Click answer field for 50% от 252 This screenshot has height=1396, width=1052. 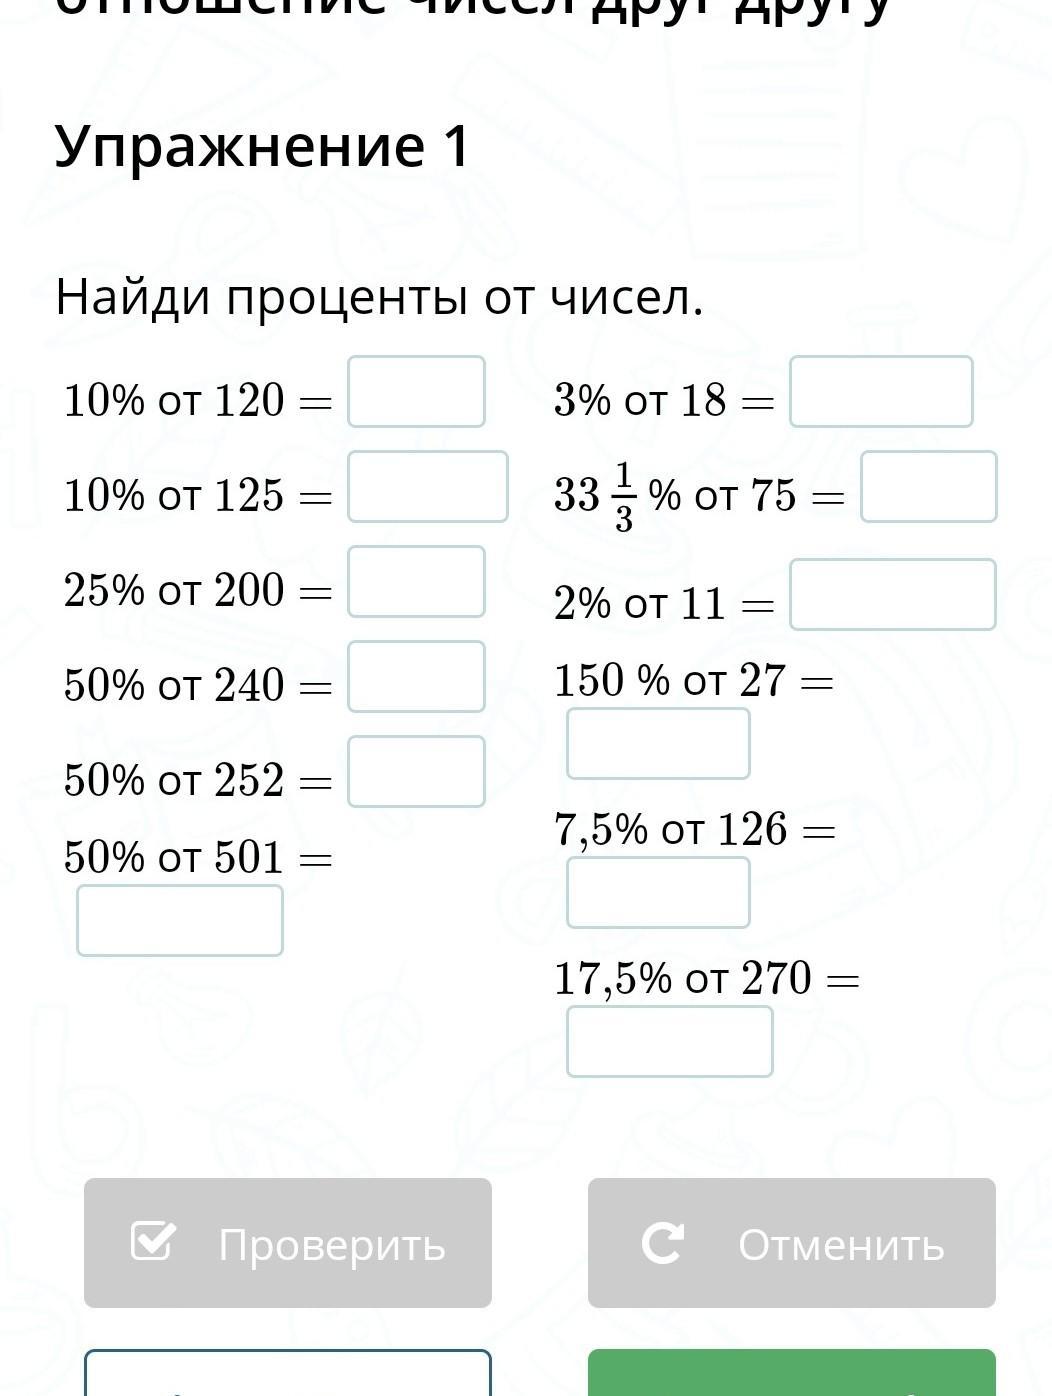pos(416,772)
